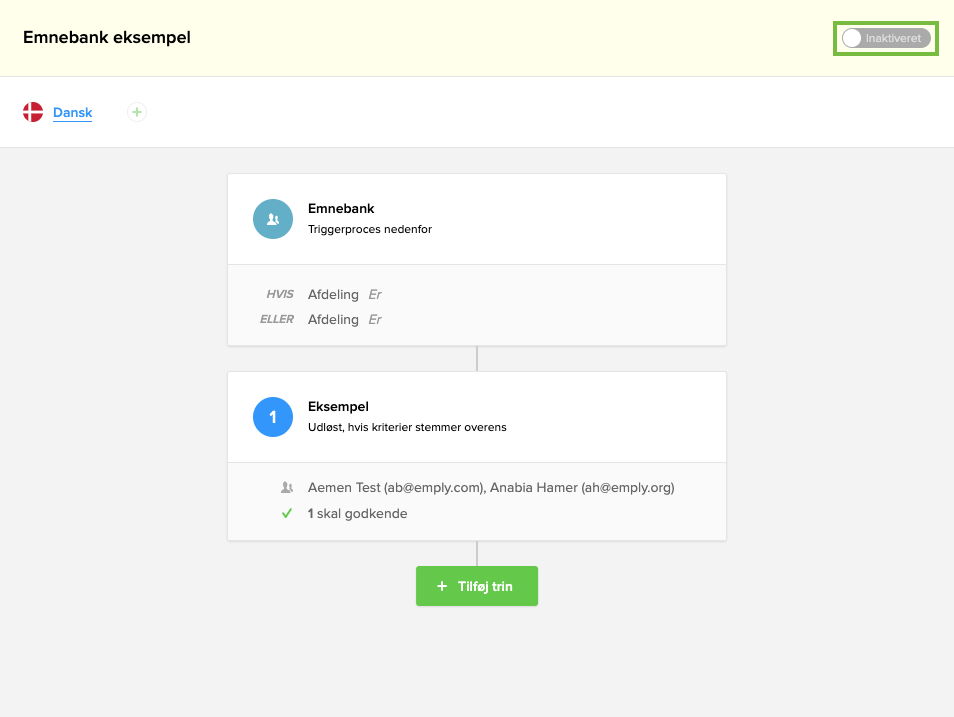Click the approvers people icon
The image size is (954, 717).
[x=287, y=488]
